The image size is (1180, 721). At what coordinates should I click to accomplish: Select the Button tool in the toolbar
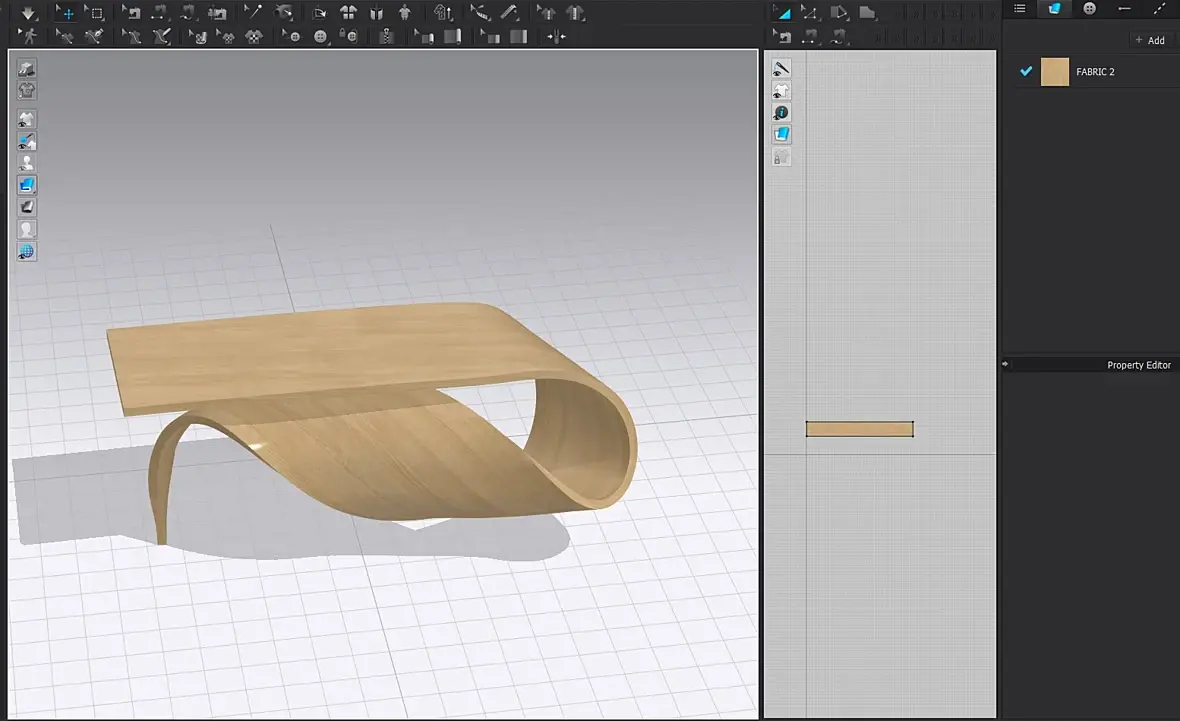pyautogui.click(x=321, y=37)
